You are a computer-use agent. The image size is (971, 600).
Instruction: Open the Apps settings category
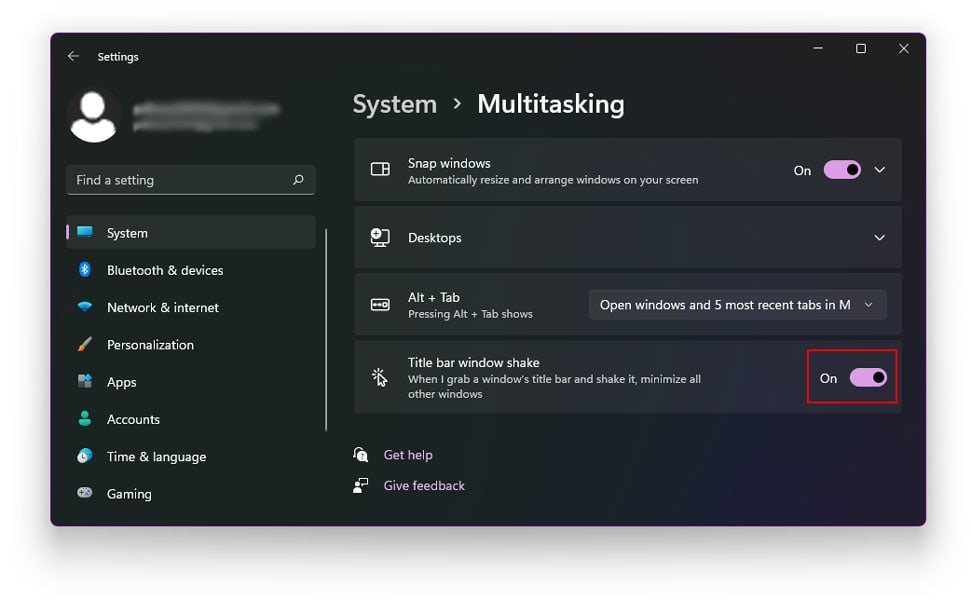pyautogui.click(x=121, y=382)
